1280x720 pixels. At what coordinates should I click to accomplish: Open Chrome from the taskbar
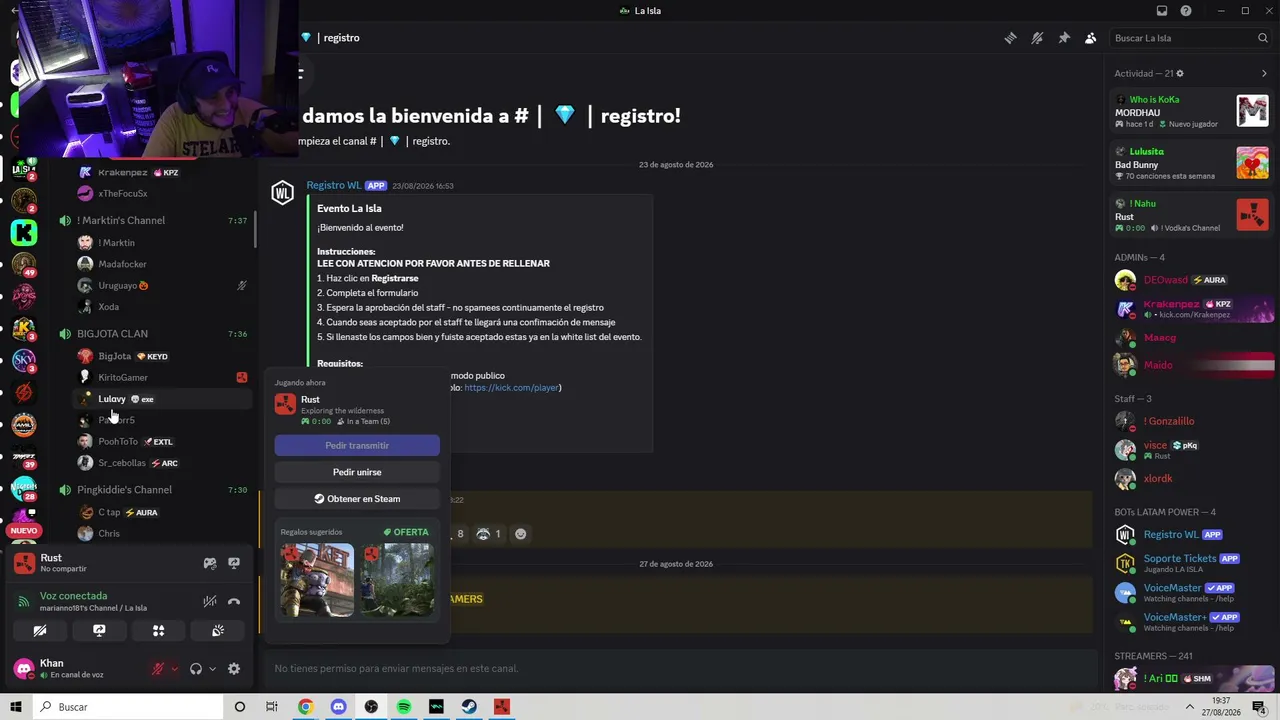point(306,707)
